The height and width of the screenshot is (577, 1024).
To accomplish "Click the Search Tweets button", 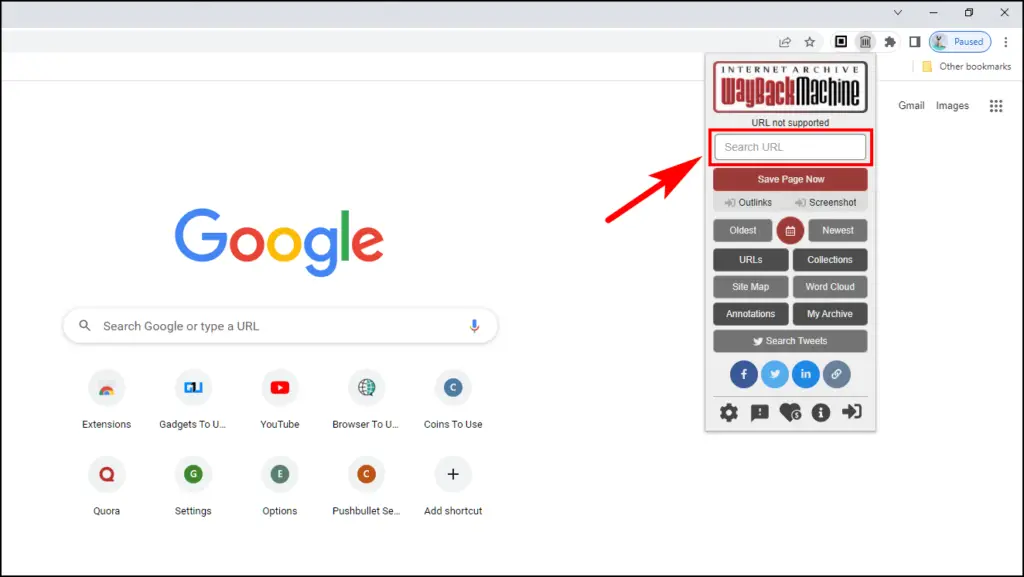I will click(x=790, y=341).
